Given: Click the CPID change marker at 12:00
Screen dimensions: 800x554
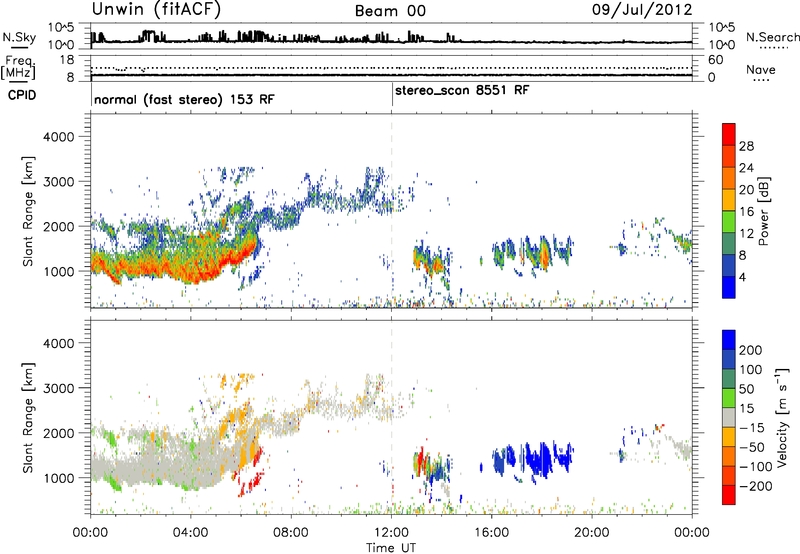Looking at the screenshot, I should (392, 95).
